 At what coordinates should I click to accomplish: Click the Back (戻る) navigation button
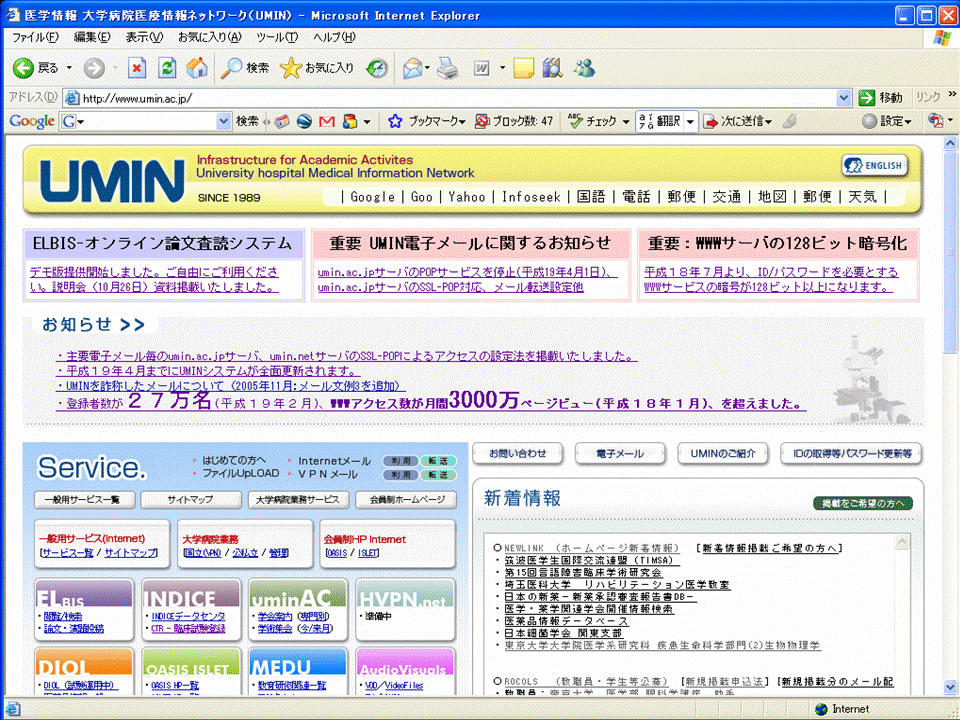[38, 68]
